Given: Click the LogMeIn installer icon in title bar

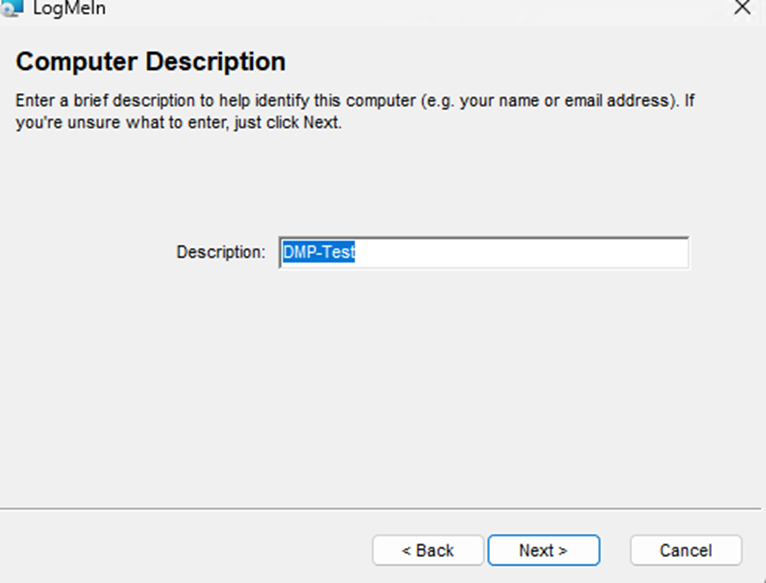Looking at the screenshot, I should pyautogui.click(x=12, y=7).
